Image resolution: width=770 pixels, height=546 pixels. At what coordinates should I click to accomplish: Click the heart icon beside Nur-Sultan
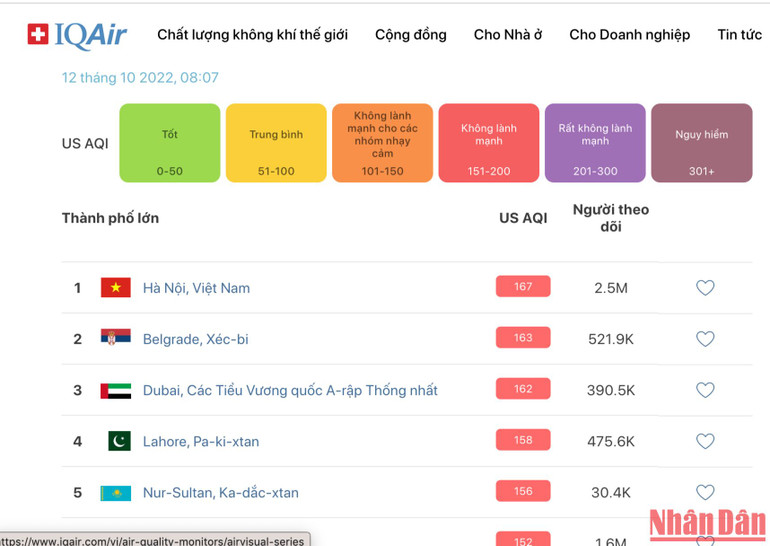pos(705,492)
